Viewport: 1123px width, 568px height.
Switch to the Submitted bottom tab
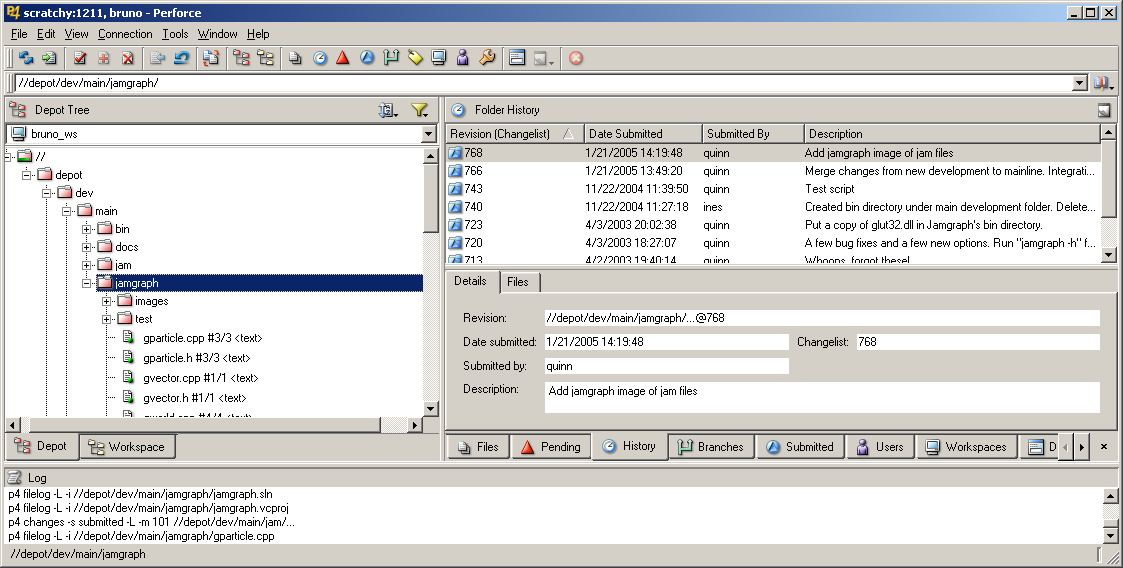(800, 446)
